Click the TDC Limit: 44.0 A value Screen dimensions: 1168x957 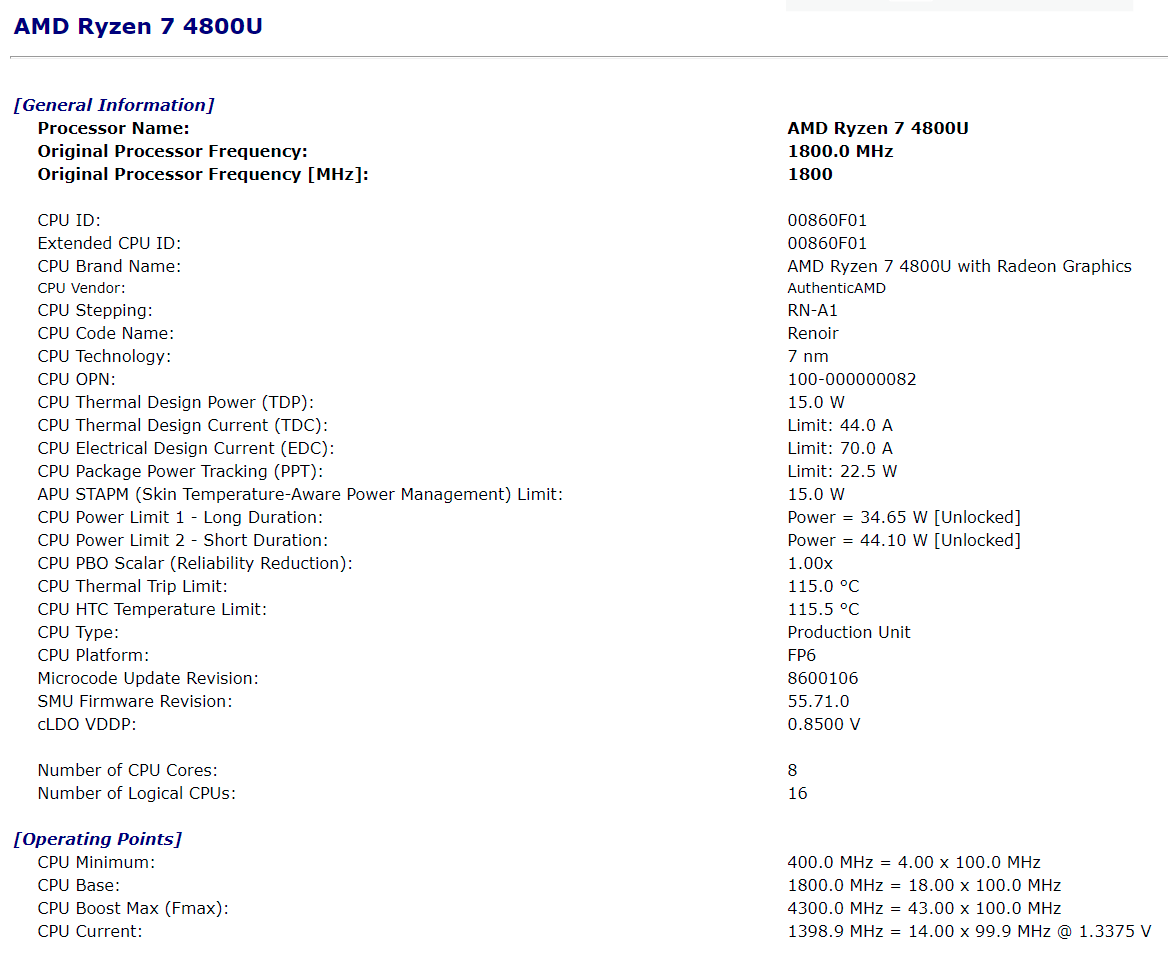[x=840, y=425]
